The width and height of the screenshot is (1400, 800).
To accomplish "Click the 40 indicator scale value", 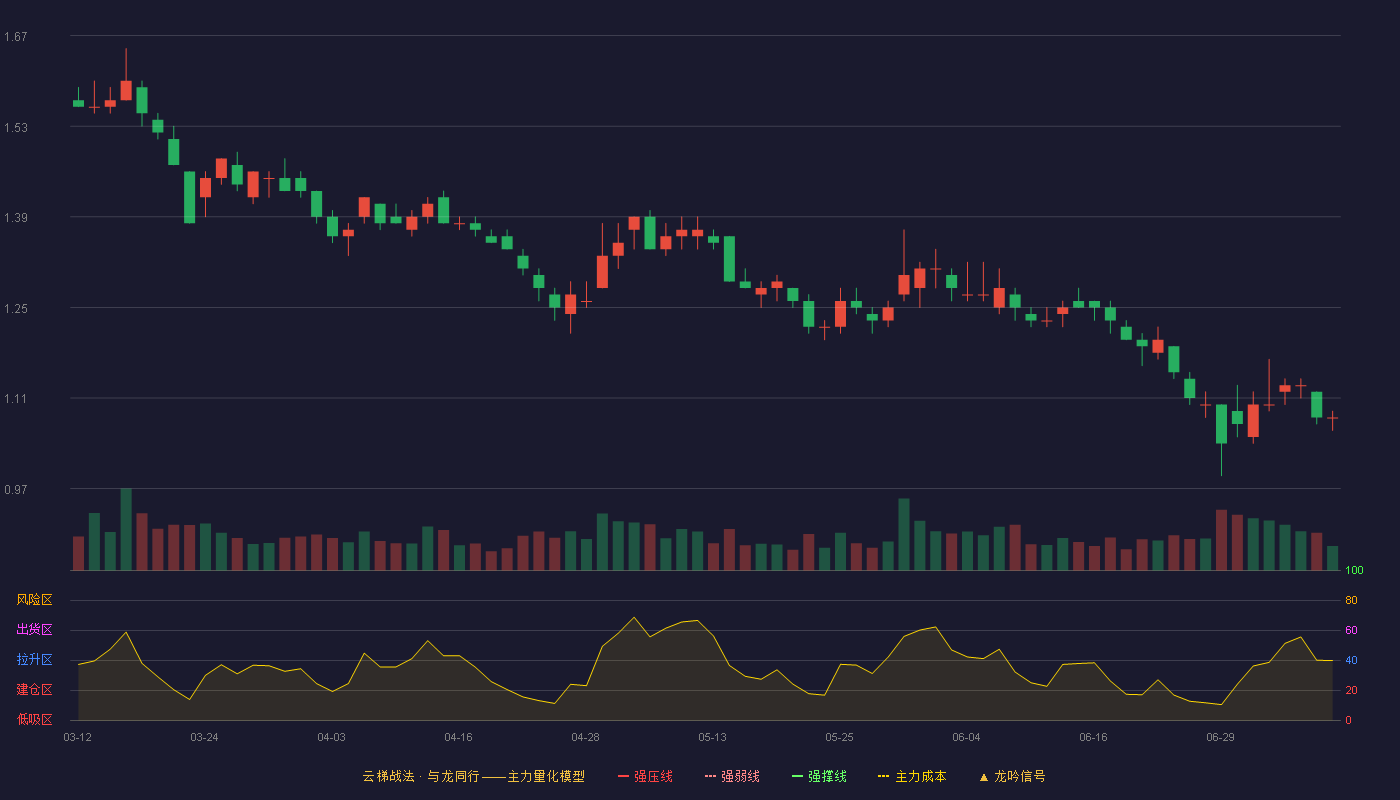I will point(1351,661).
